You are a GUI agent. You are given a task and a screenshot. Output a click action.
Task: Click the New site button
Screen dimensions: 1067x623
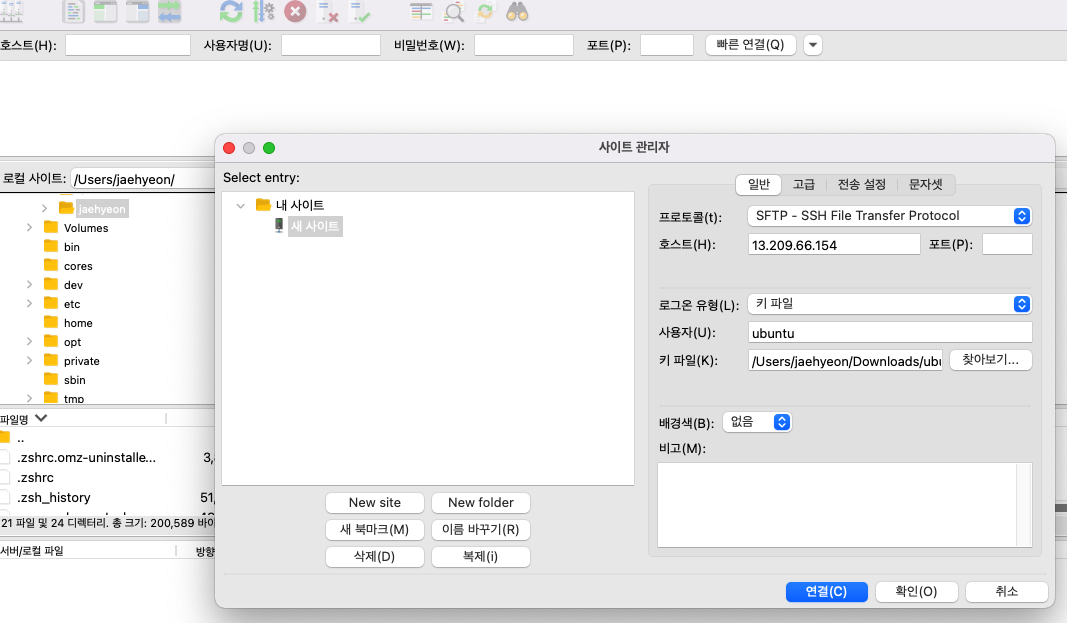coord(374,502)
